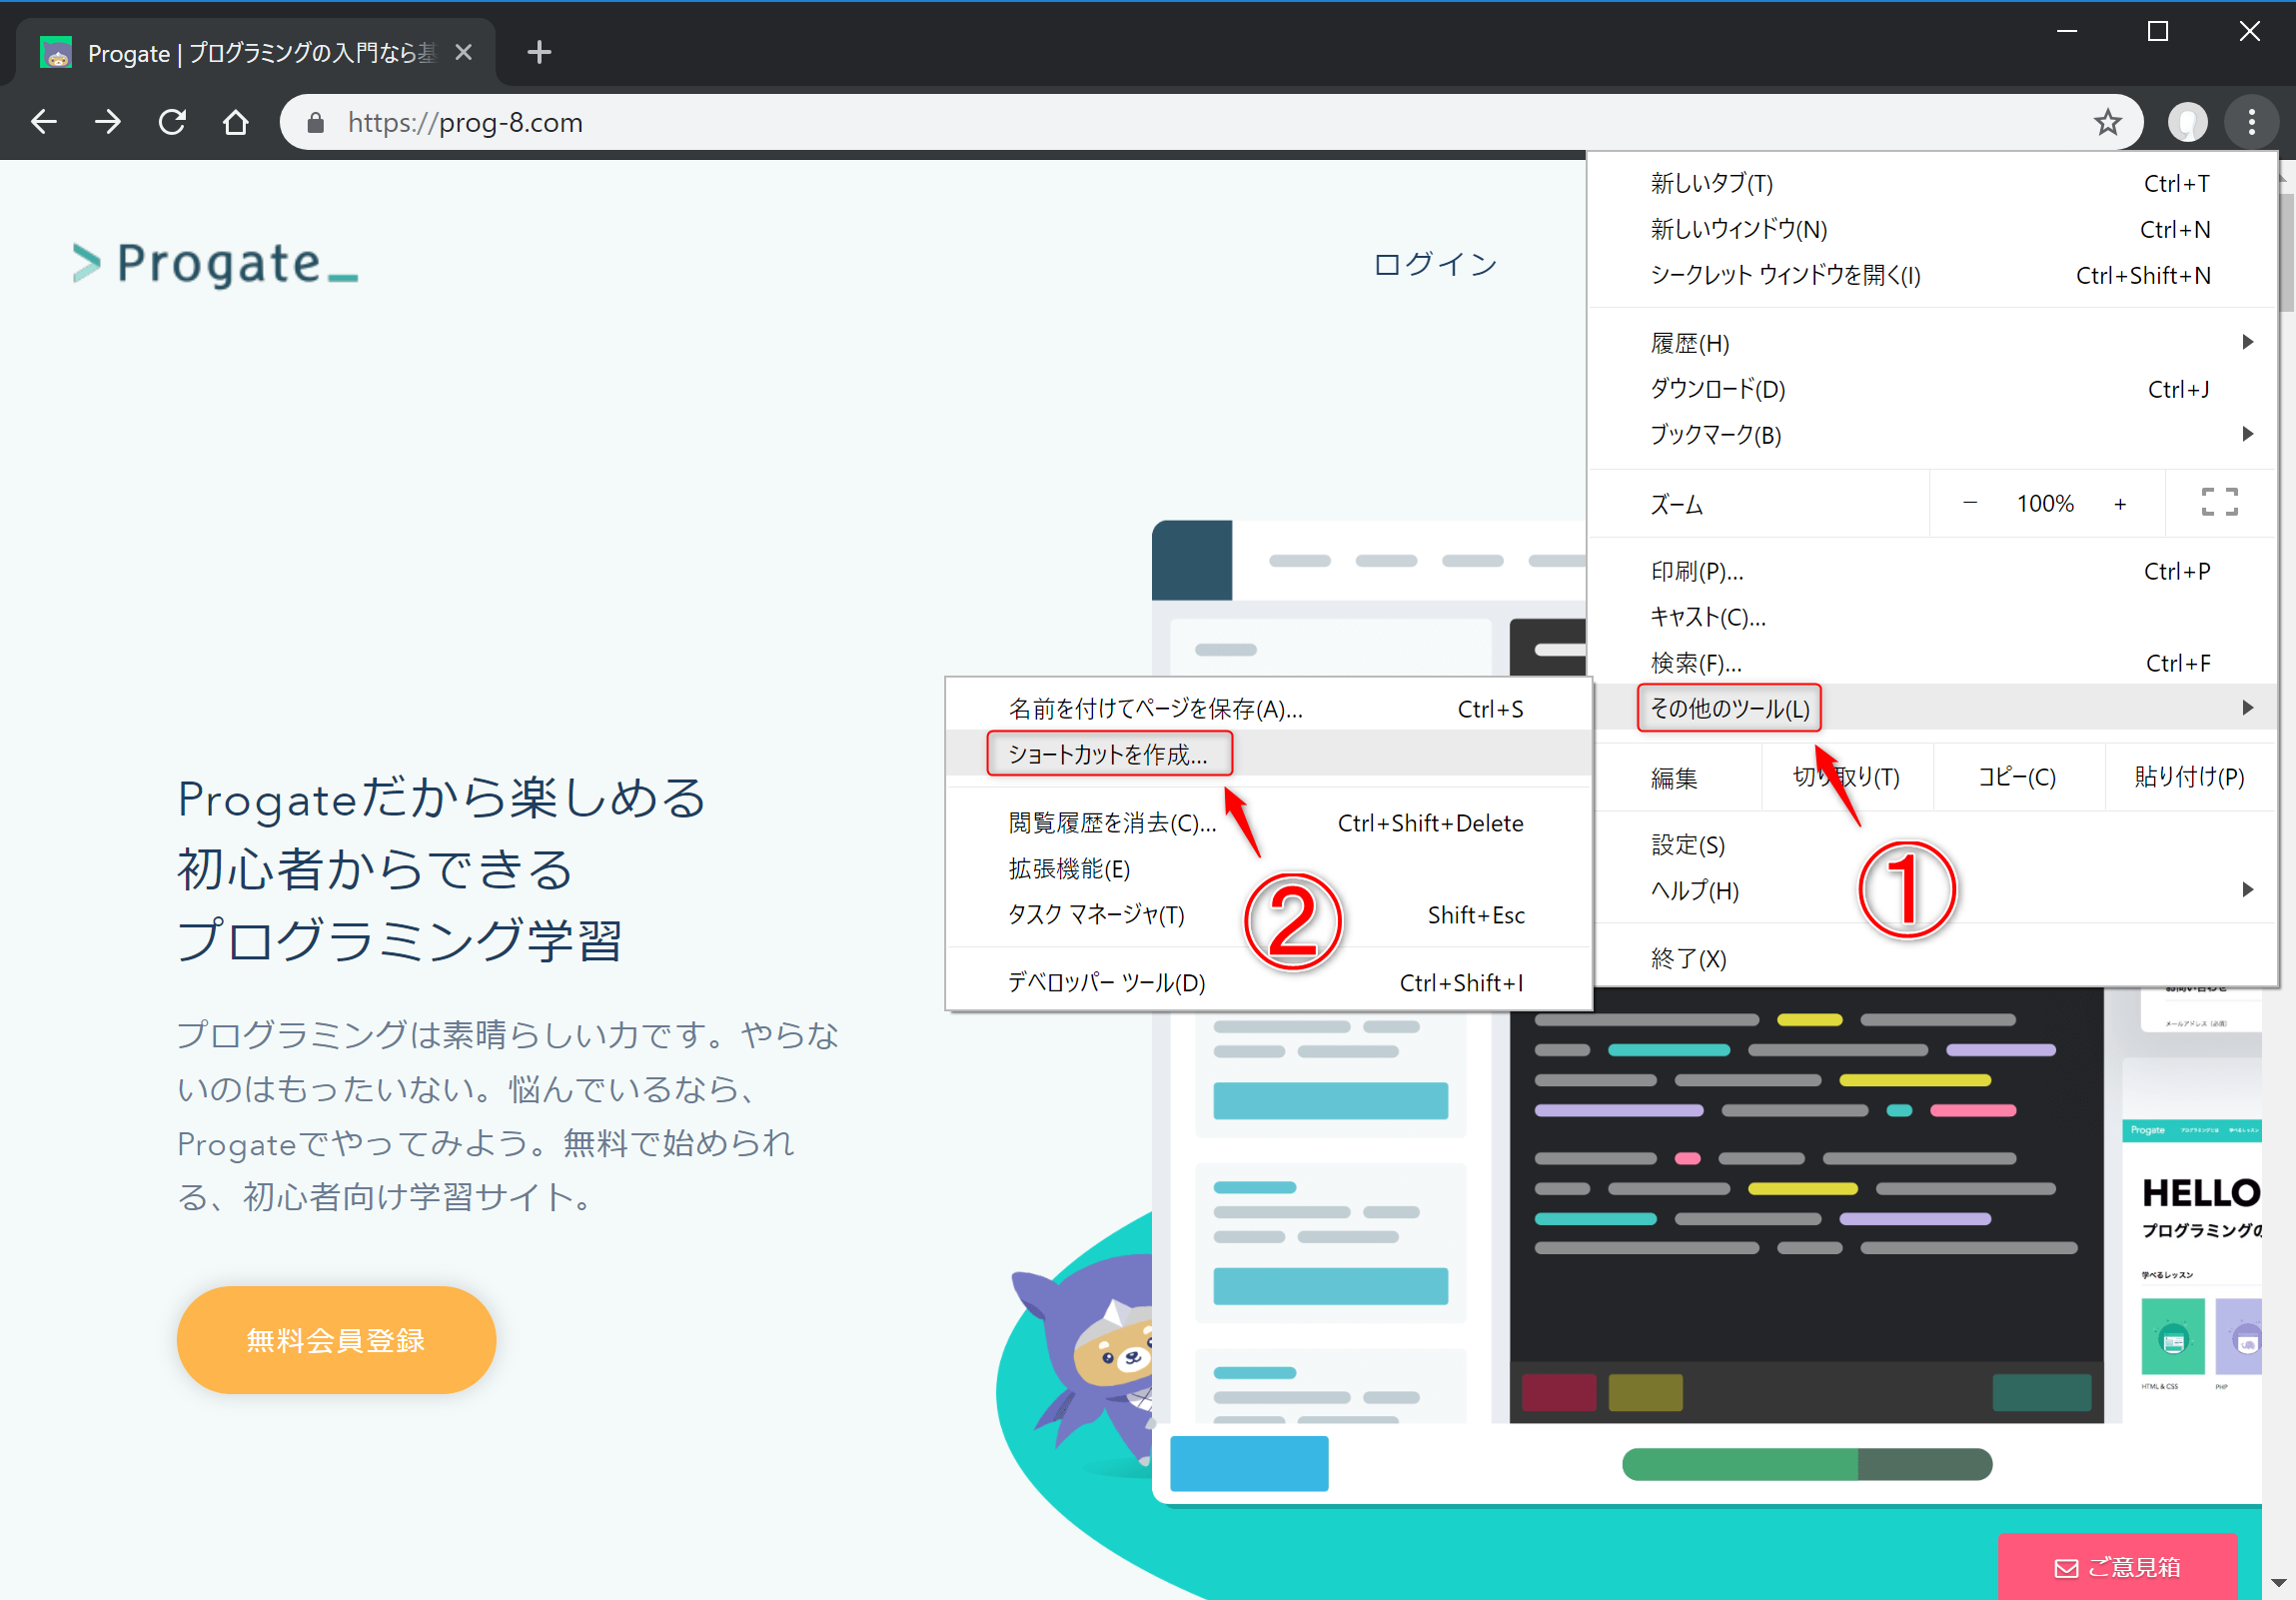The height and width of the screenshot is (1600, 2296).
Task: Click コピー(C) in edit row
Action: (2017, 777)
